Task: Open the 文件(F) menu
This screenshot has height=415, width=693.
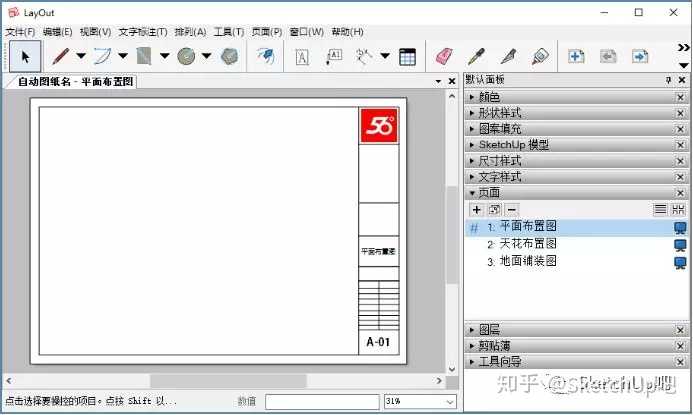Action: 20,32
